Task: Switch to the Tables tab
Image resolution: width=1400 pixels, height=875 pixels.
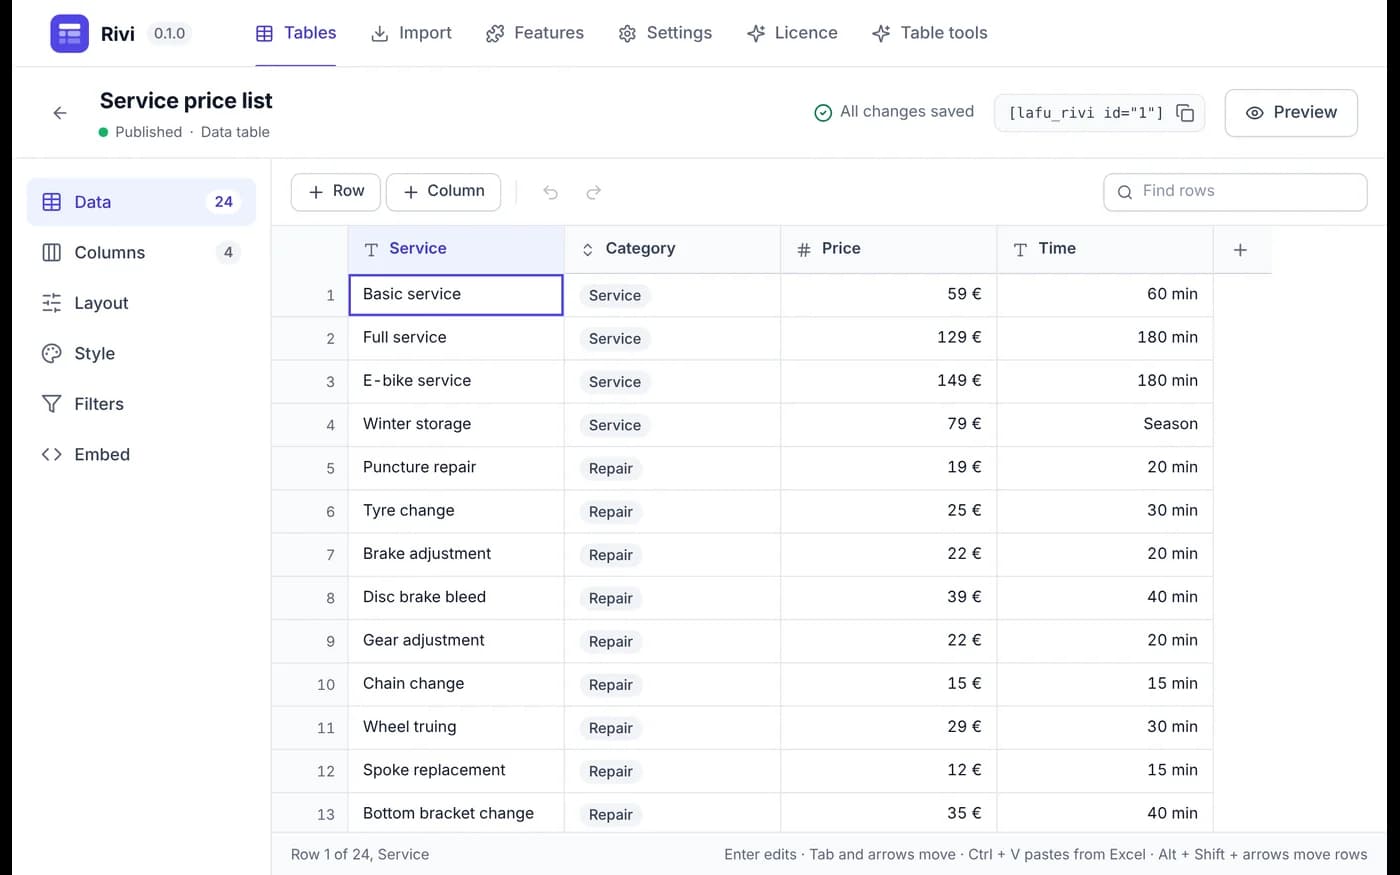Action: (296, 33)
